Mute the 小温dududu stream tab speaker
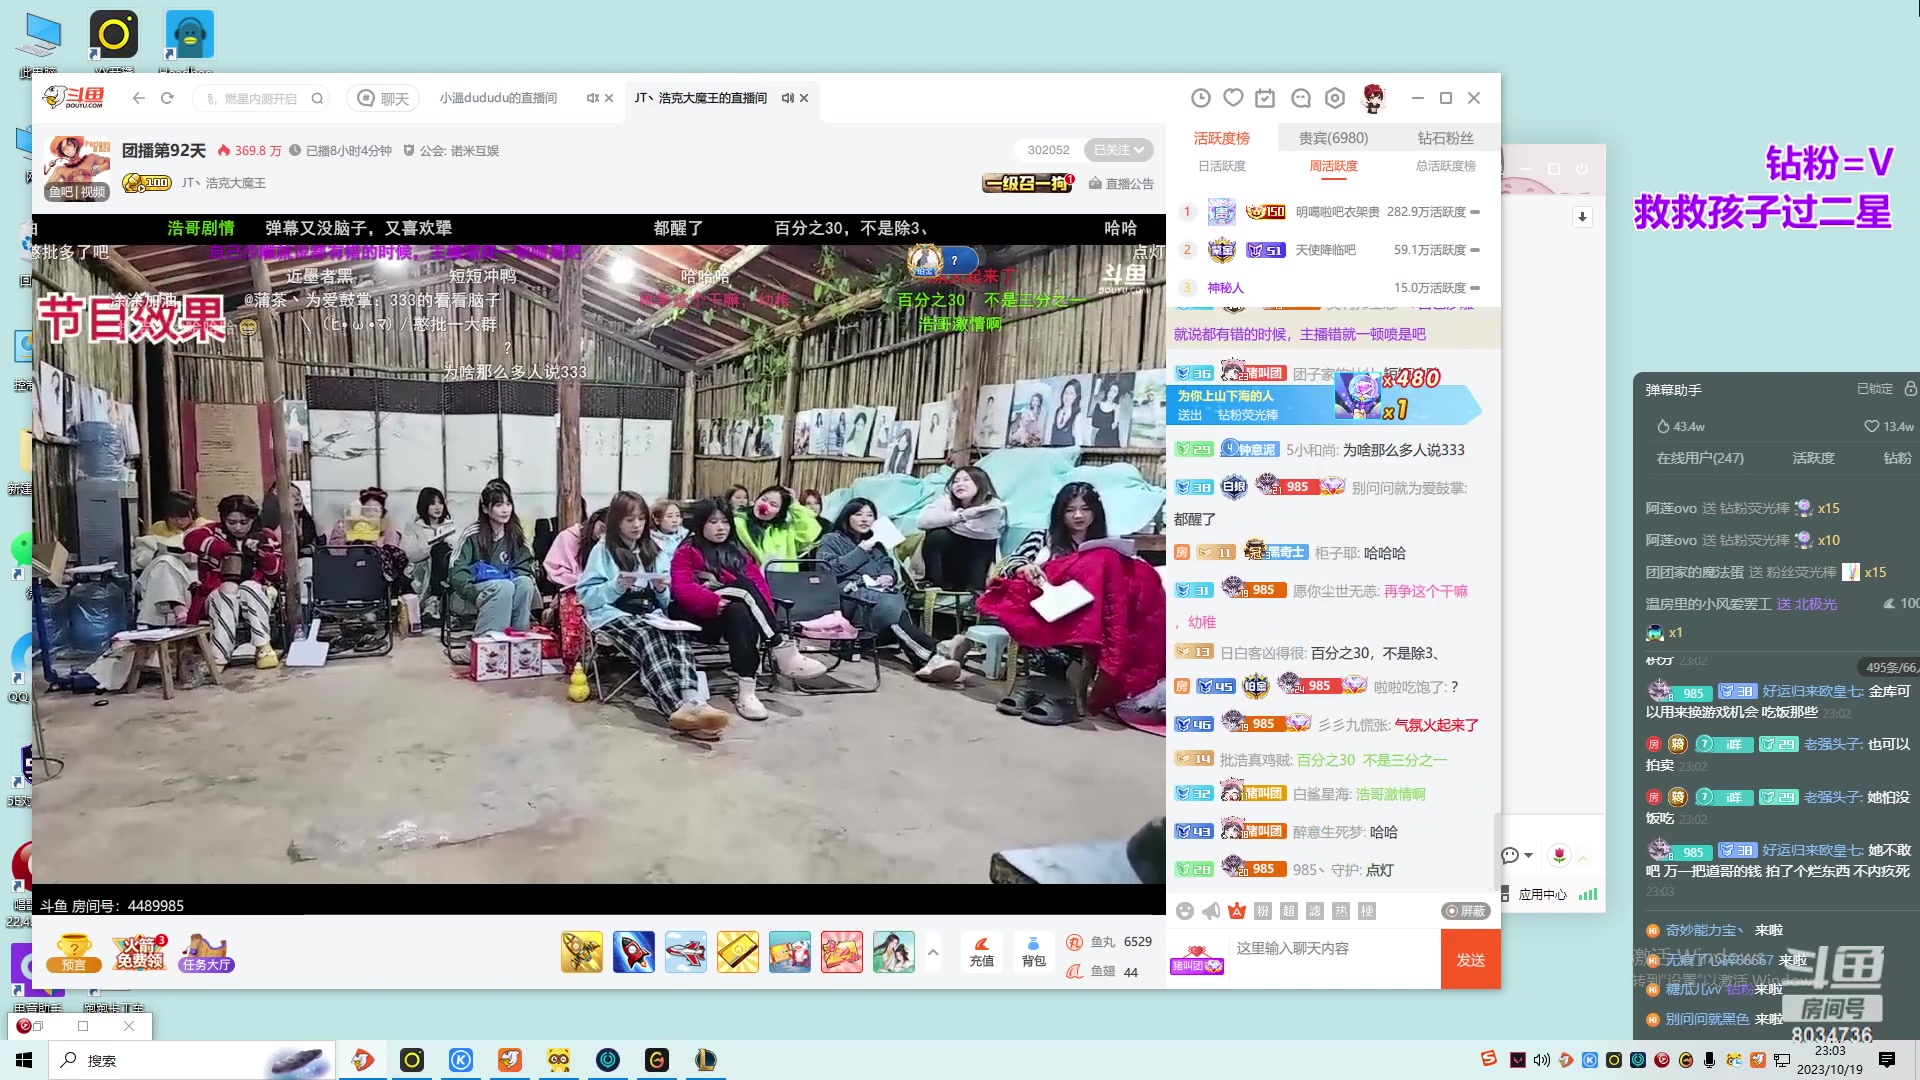Screen dimensions: 1920x1080 coord(593,98)
